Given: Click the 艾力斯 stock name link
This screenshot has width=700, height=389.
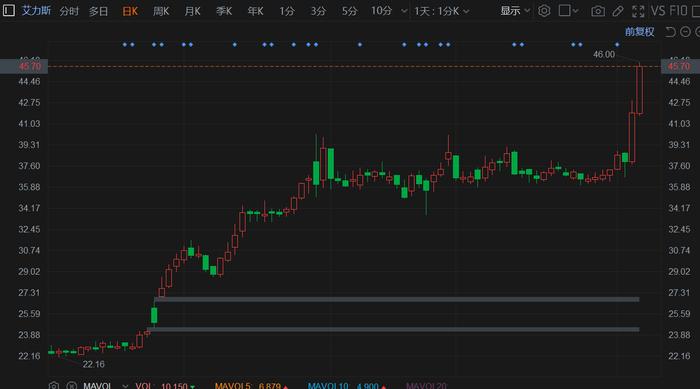Looking at the screenshot, I should (36, 10).
